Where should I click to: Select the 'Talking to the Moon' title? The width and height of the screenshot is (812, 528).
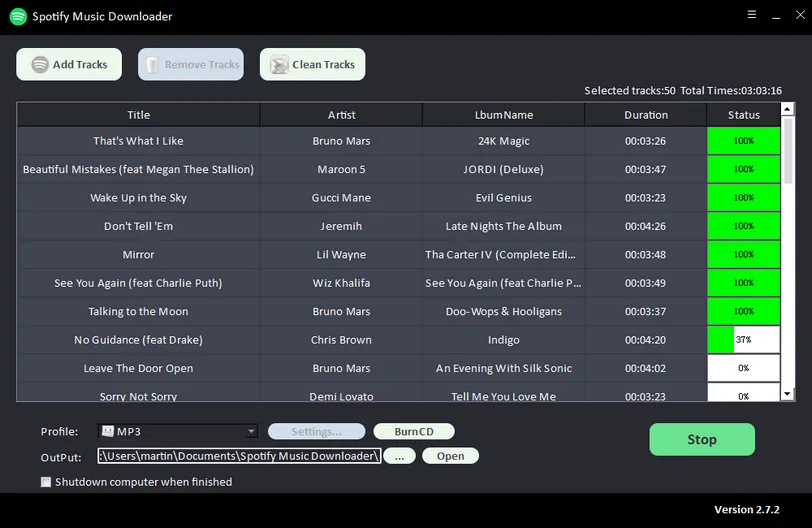tap(138, 312)
